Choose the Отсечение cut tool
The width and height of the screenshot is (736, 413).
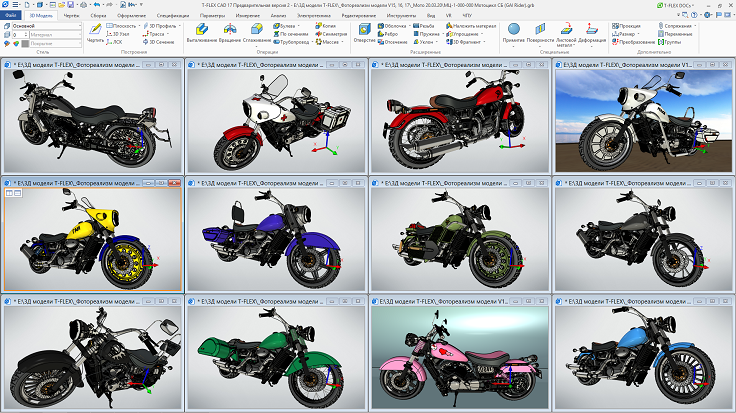[x=392, y=42]
